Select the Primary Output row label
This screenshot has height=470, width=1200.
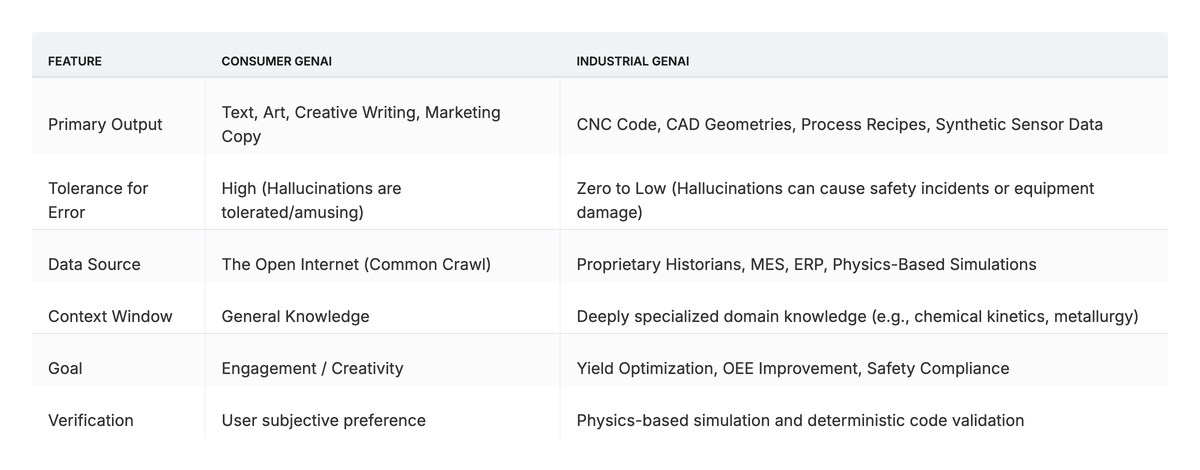pyautogui.click(x=105, y=125)
